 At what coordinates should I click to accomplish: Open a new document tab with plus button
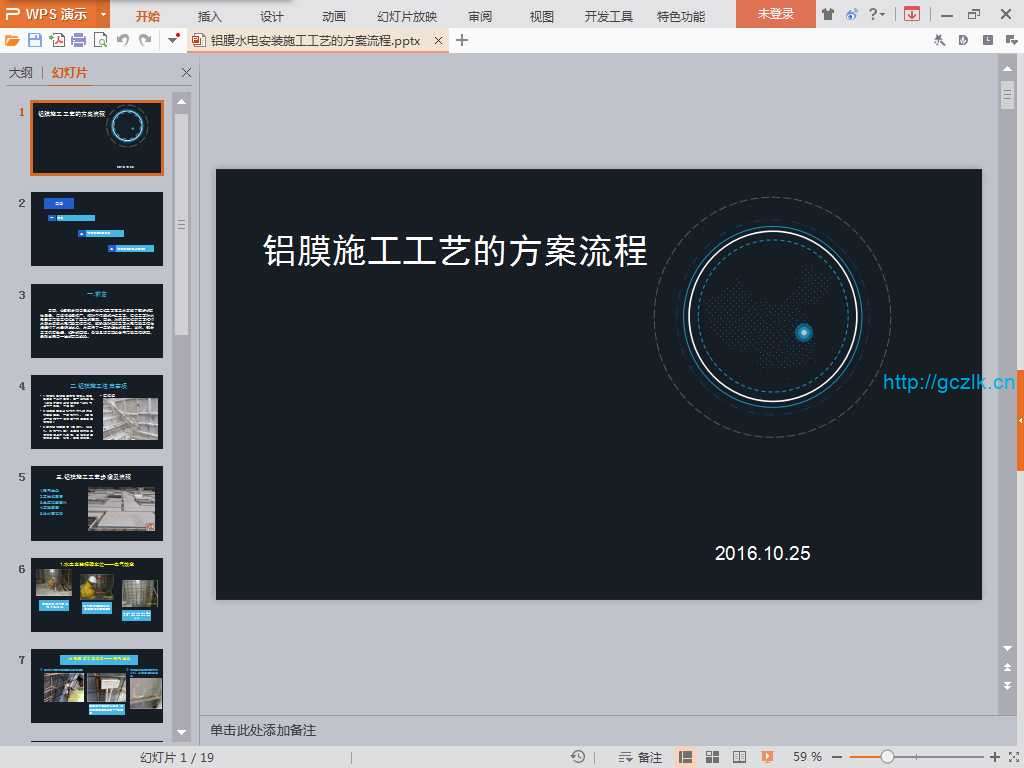tap(461, 40)
